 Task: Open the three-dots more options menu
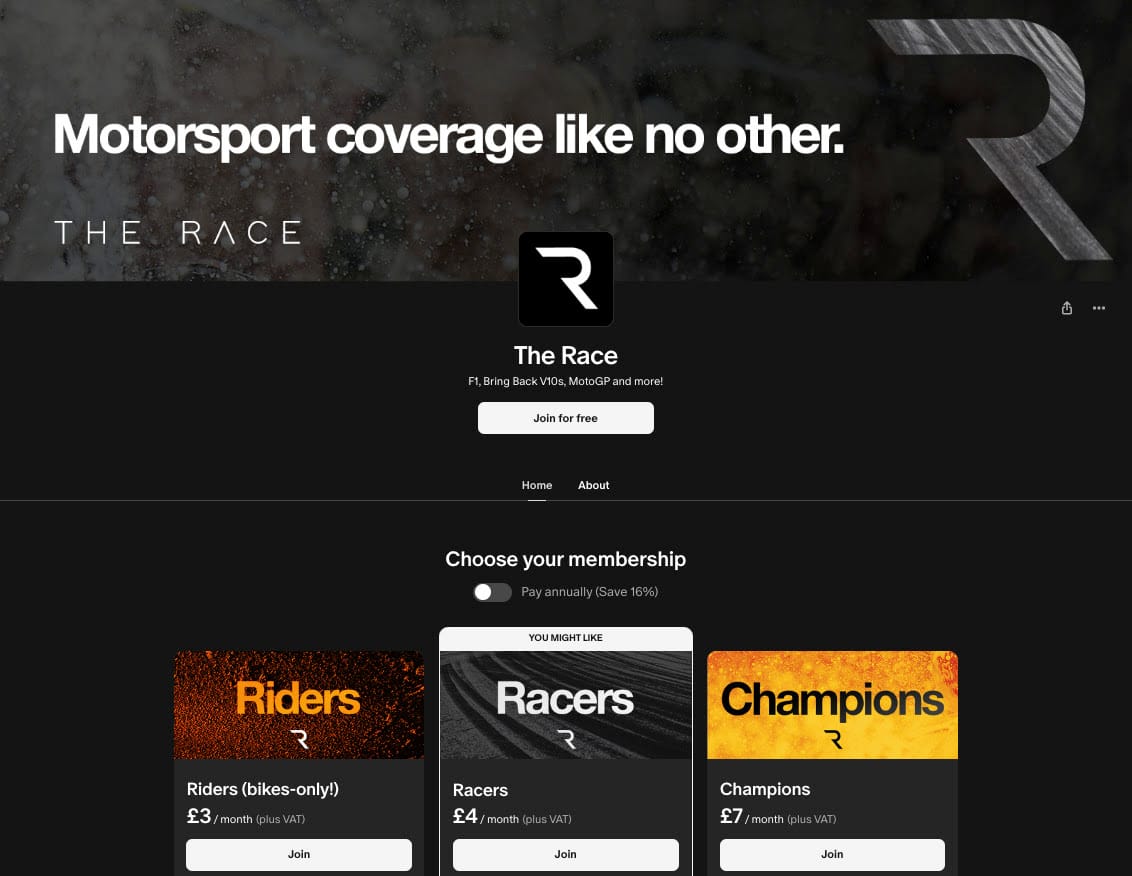1098,308
